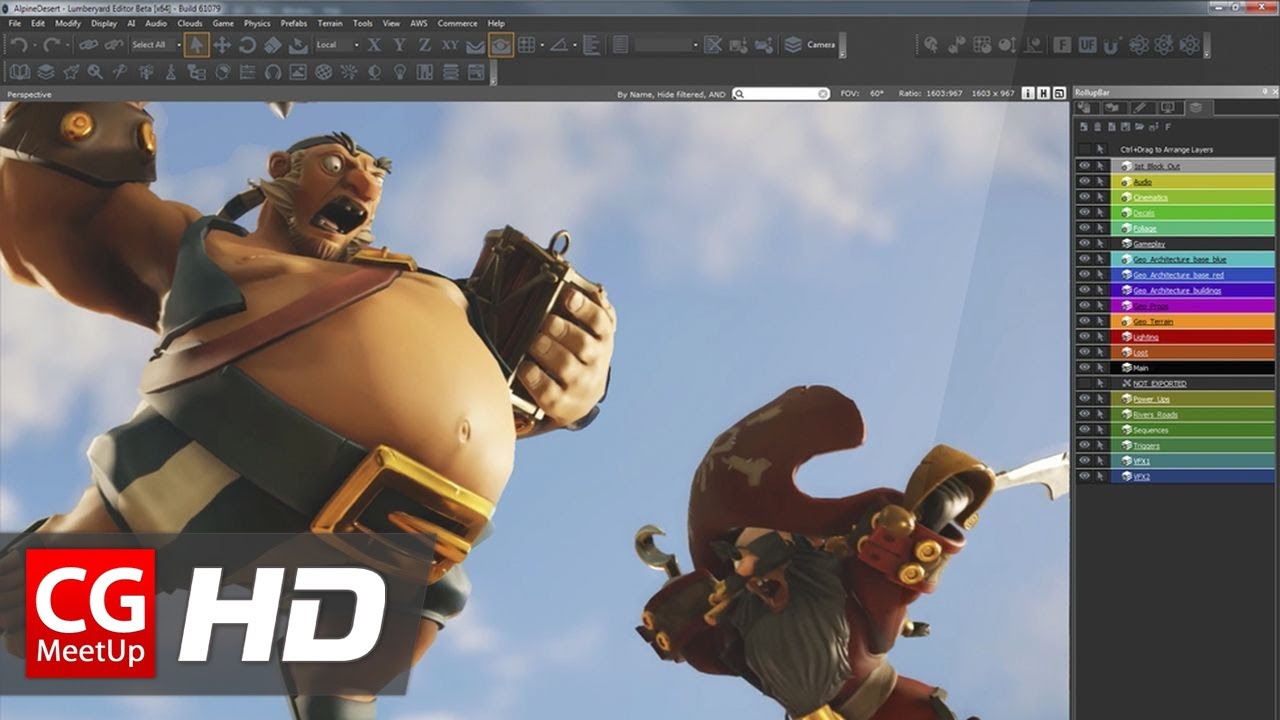Open the Local coordinate system dropdown
Viewport: 1280px width, 720px height.
click(337, 45)
